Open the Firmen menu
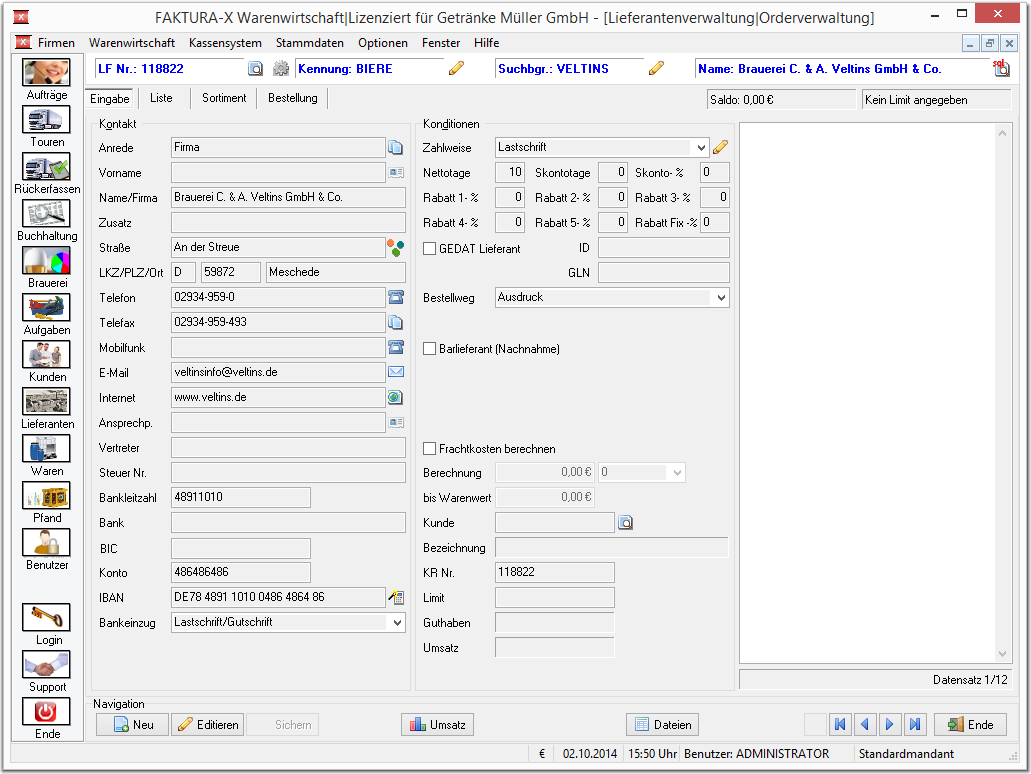This screenshot has height=774, width=1031. click(56, 43)
